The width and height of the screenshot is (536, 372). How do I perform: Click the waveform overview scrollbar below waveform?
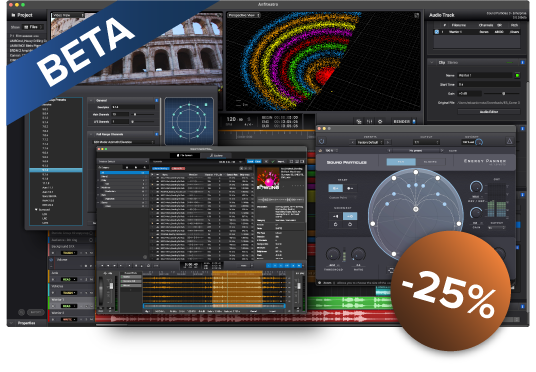(x=214, y=306)
